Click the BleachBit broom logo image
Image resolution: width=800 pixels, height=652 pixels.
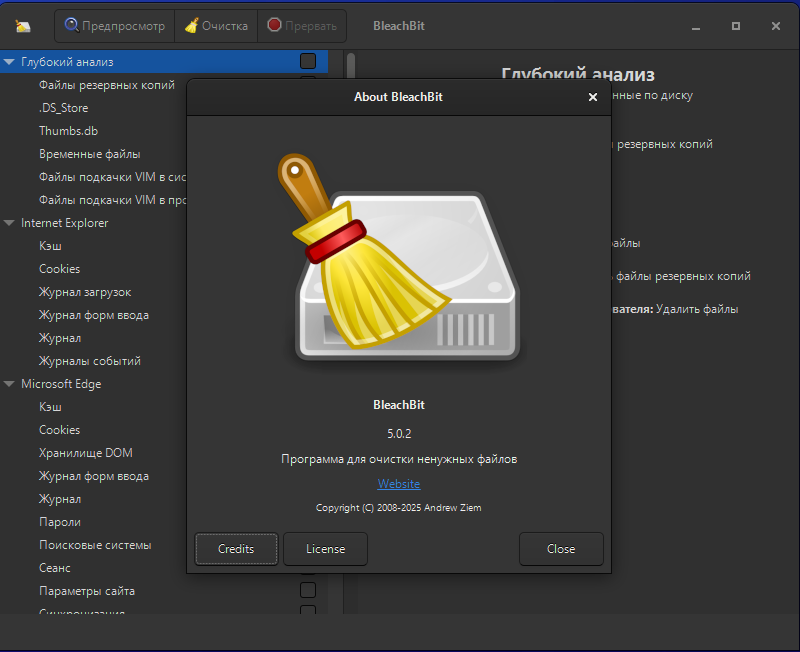398,260
